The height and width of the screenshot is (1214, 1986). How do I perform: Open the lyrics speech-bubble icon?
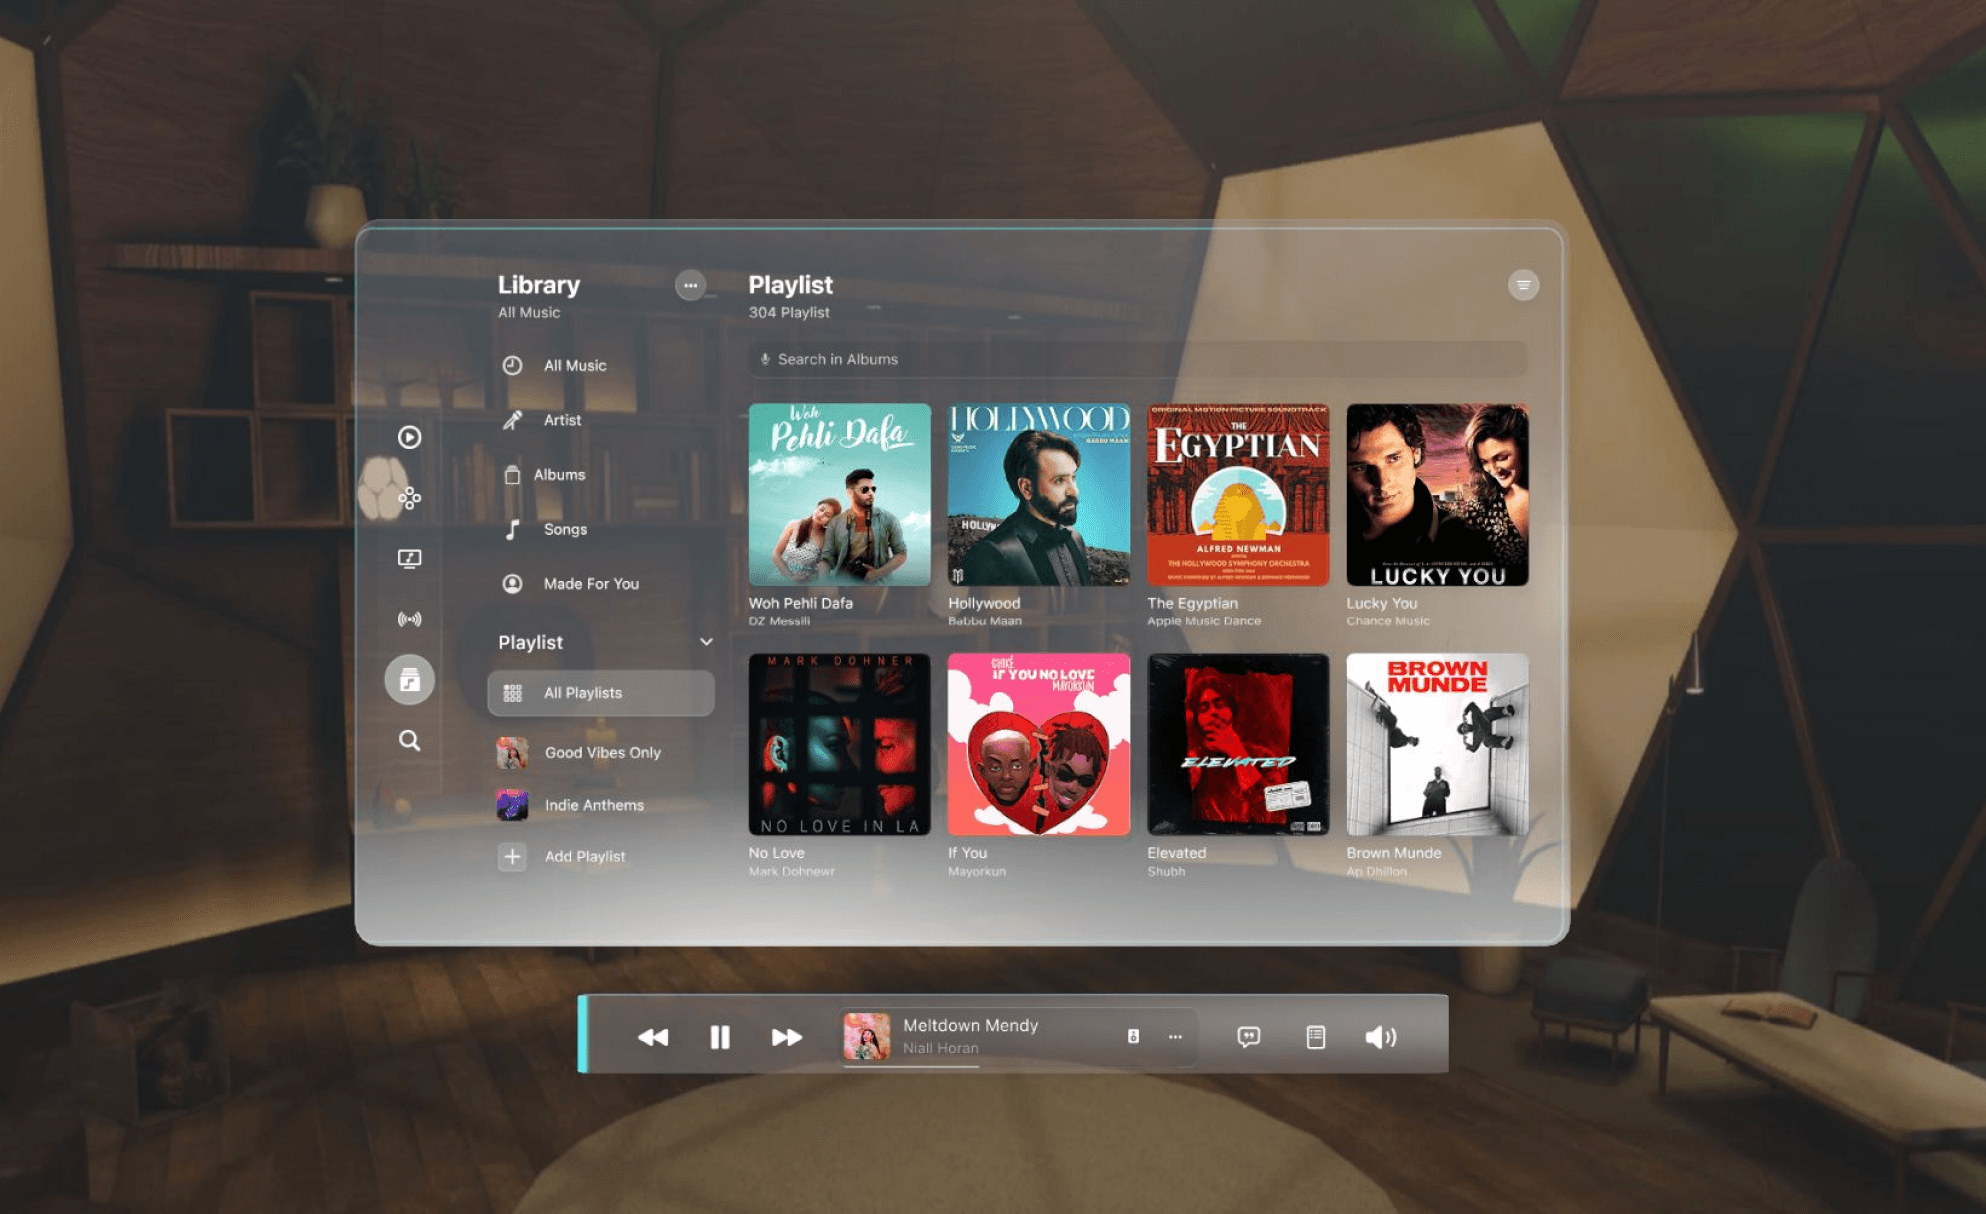(x=1248, y=1037)
